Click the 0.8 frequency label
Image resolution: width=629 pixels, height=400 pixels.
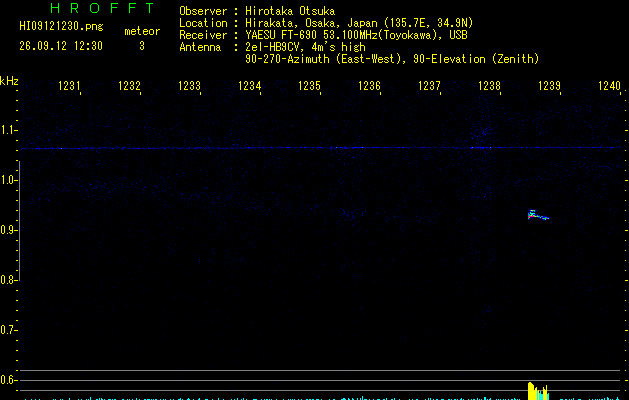point(8,280)
